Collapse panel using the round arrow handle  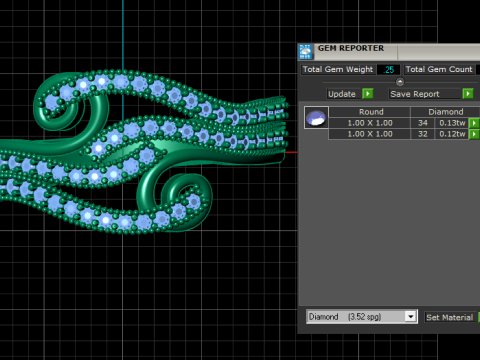pos(400,82)
